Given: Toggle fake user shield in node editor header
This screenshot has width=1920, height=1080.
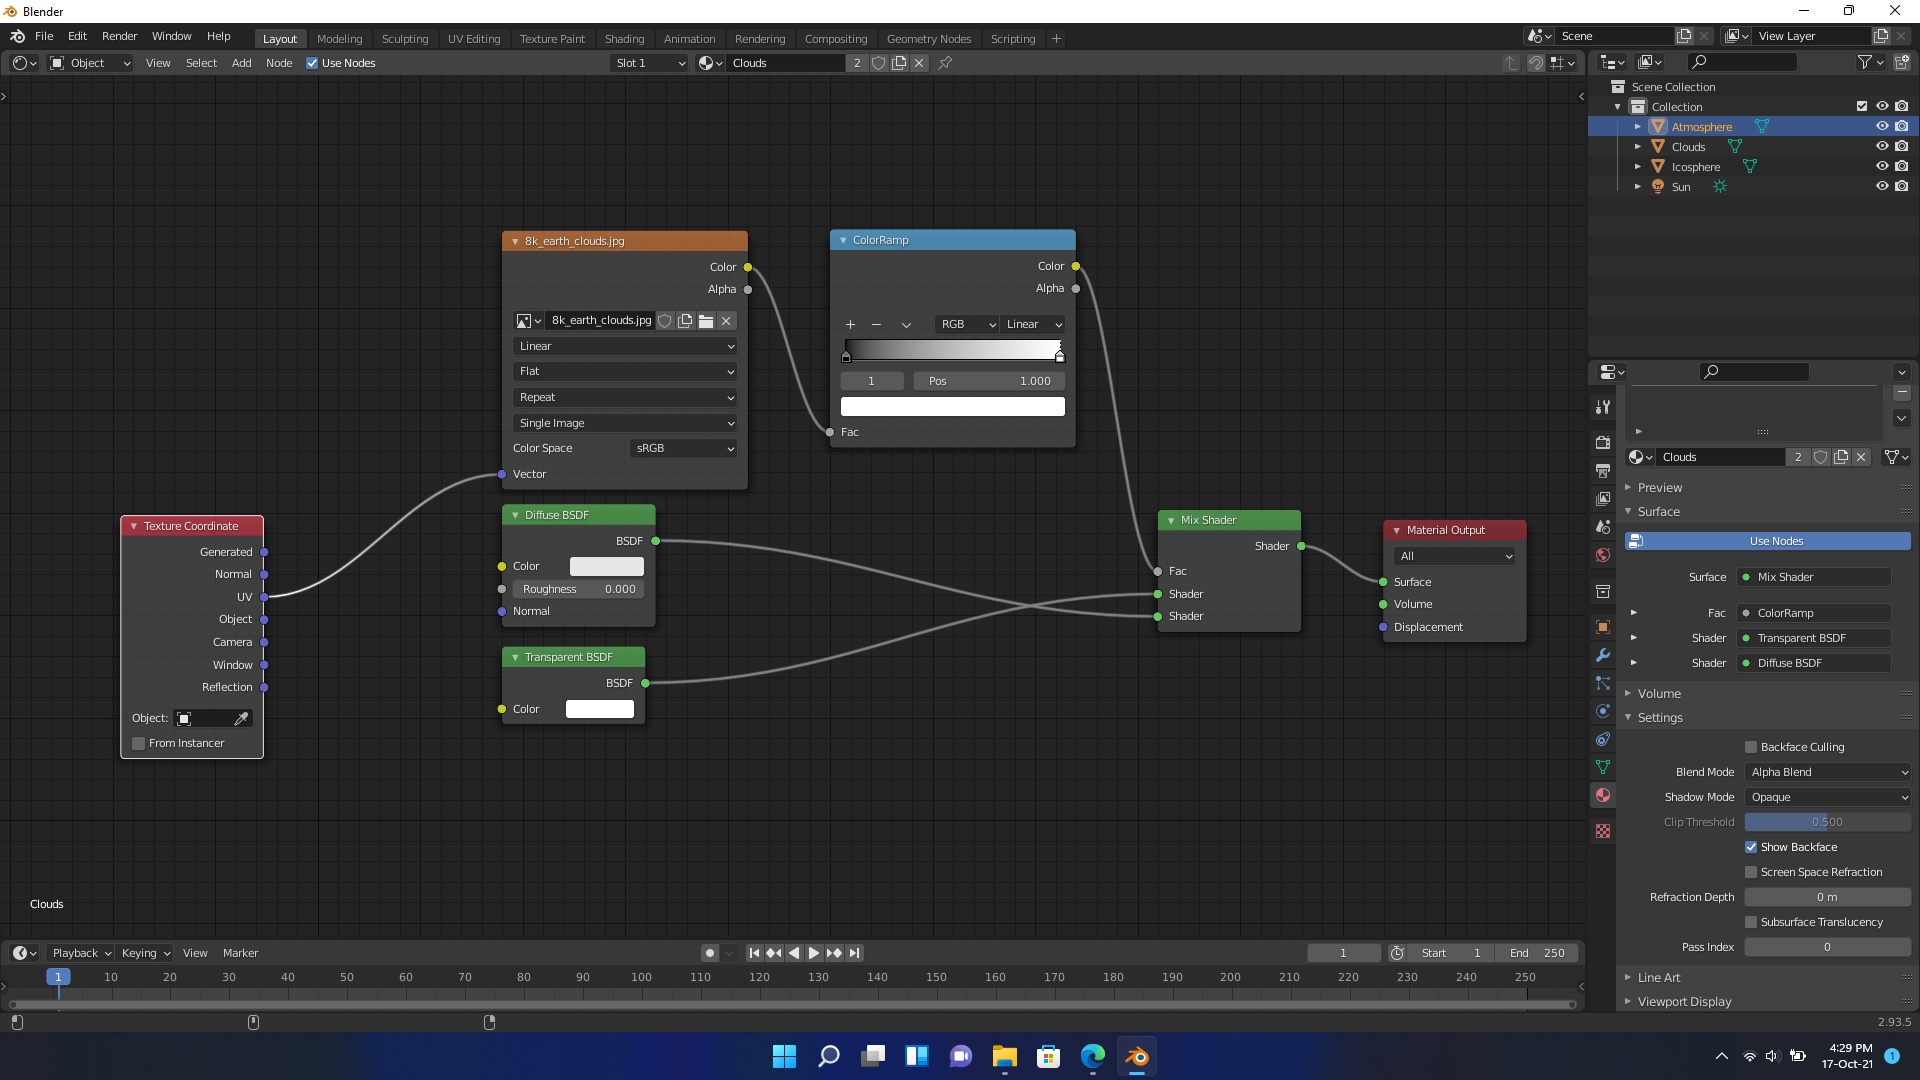Looking at the screenshot, I should click(x=878, y=63).
